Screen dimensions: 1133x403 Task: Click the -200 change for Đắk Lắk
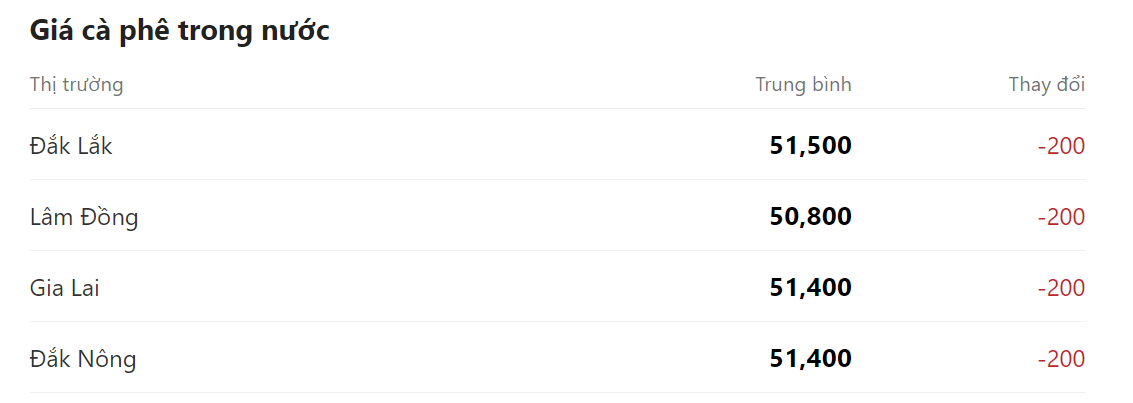click(1061, 146)
